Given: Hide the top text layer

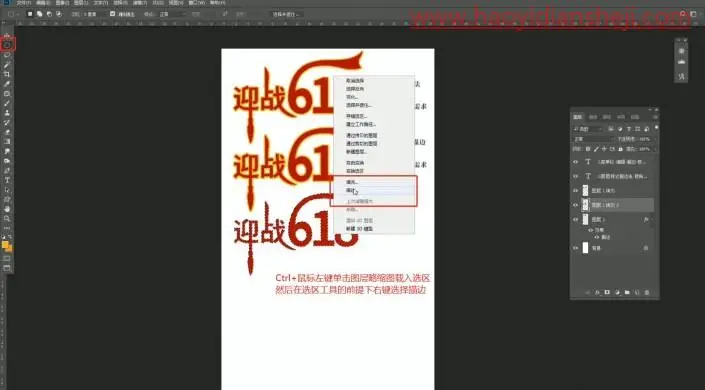Looking at the screenshot, I should tap(576, 161).
